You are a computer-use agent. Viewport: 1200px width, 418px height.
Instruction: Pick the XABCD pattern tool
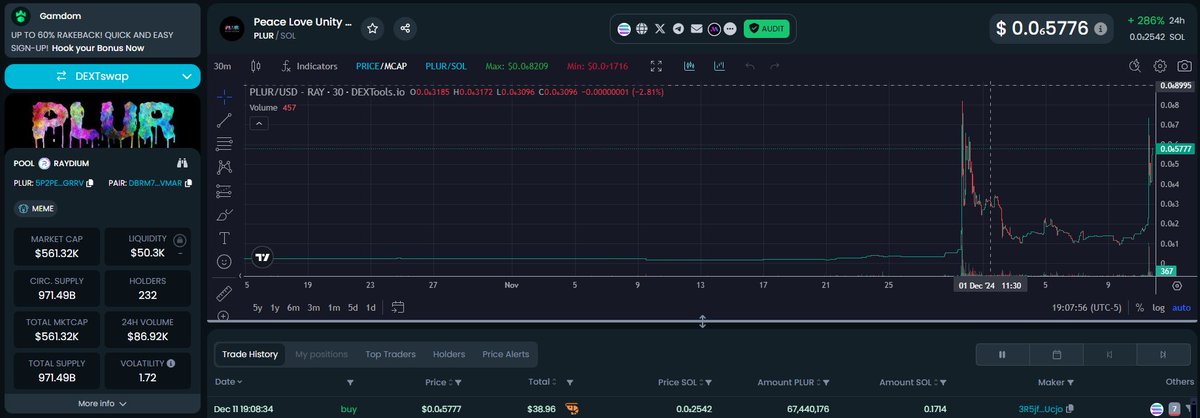tap(224, 167)
